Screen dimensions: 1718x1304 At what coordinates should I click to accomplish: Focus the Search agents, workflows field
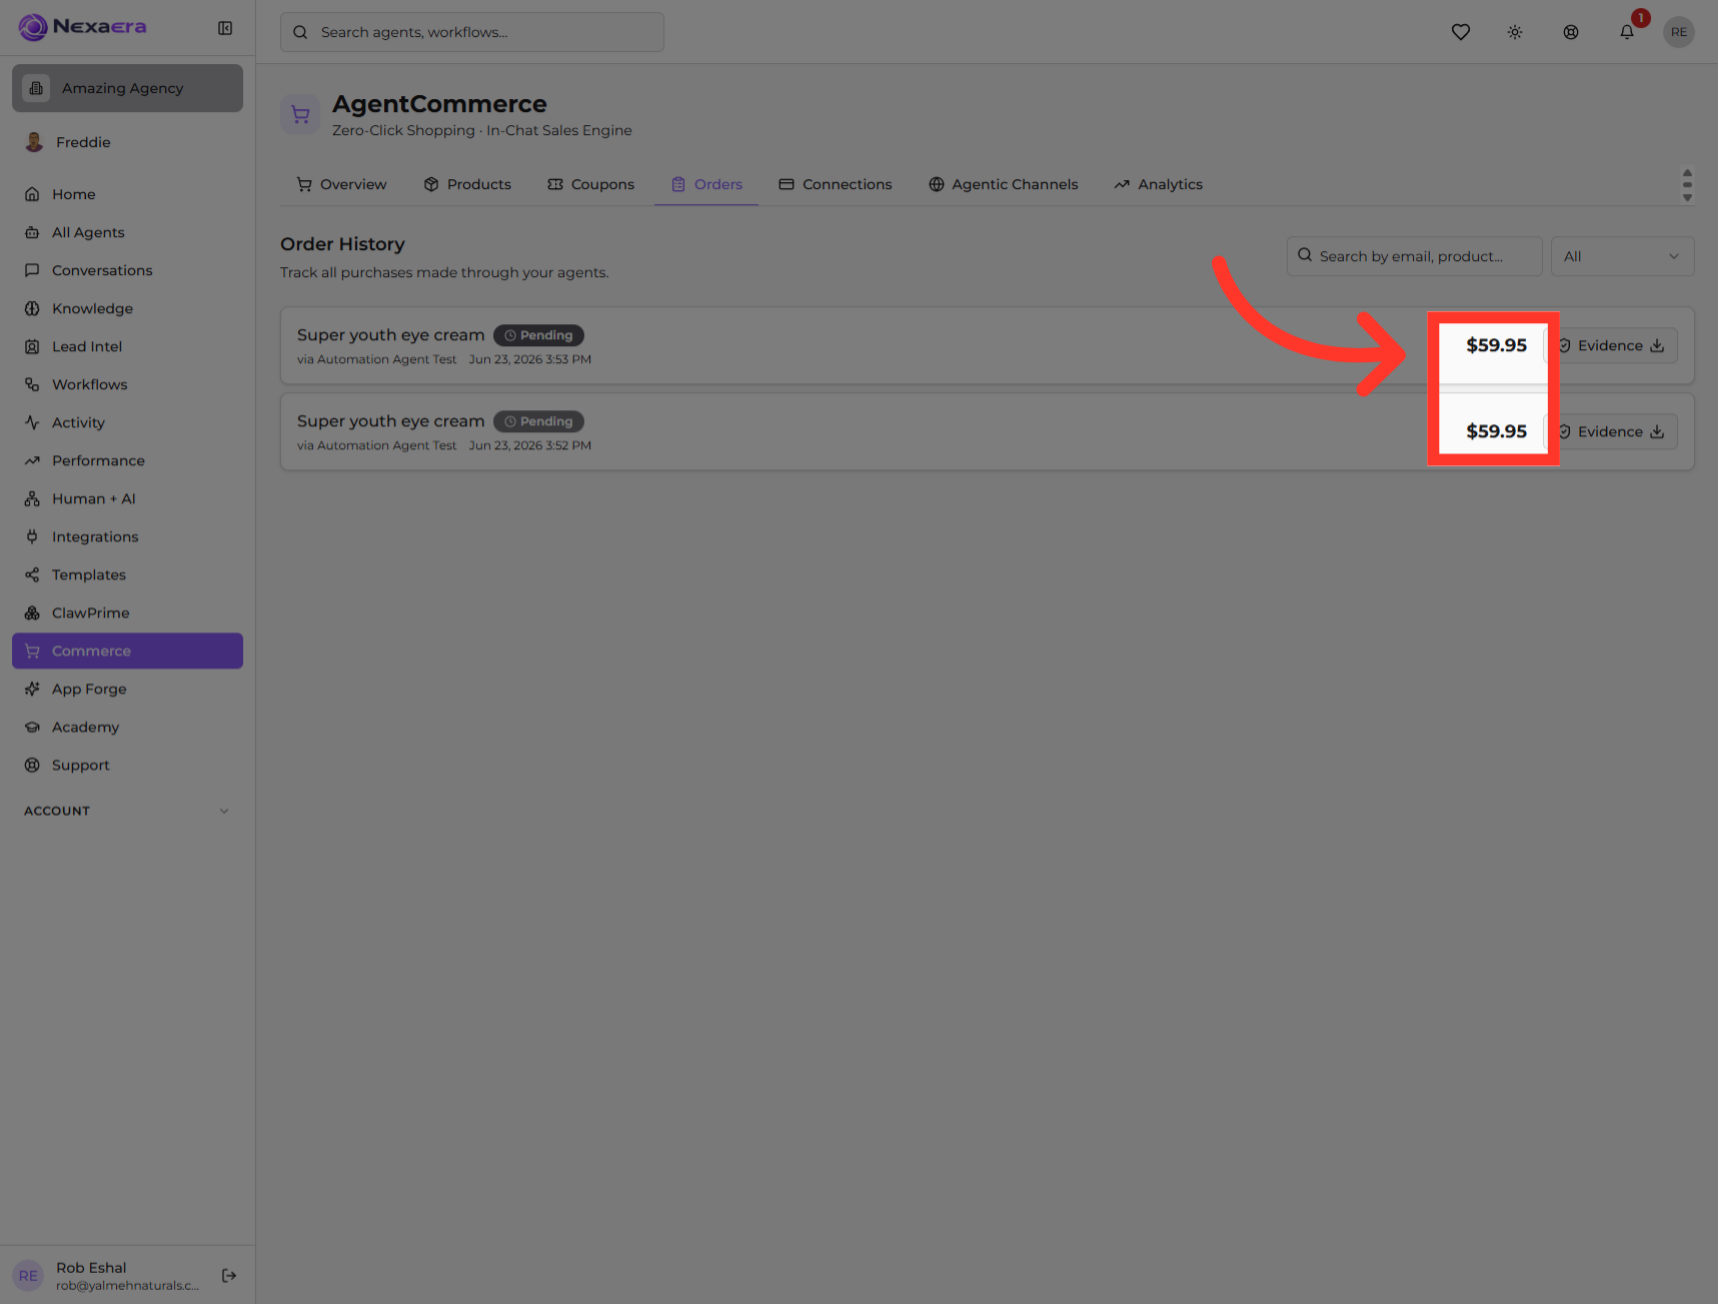(472, 32)
